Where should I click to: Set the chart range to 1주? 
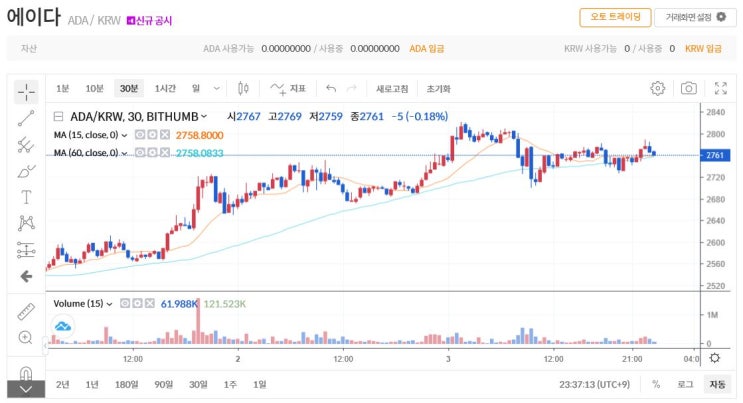click(x=230, y=385)
